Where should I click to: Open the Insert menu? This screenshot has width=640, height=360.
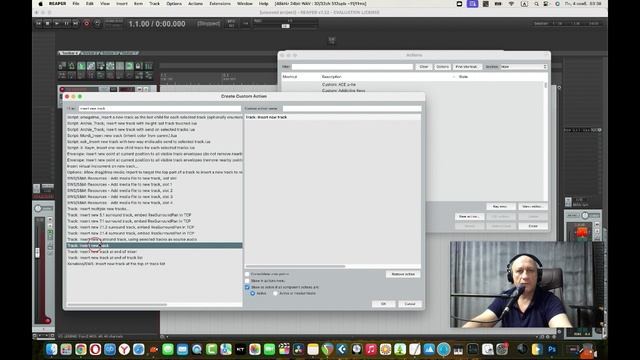point(122,4)
